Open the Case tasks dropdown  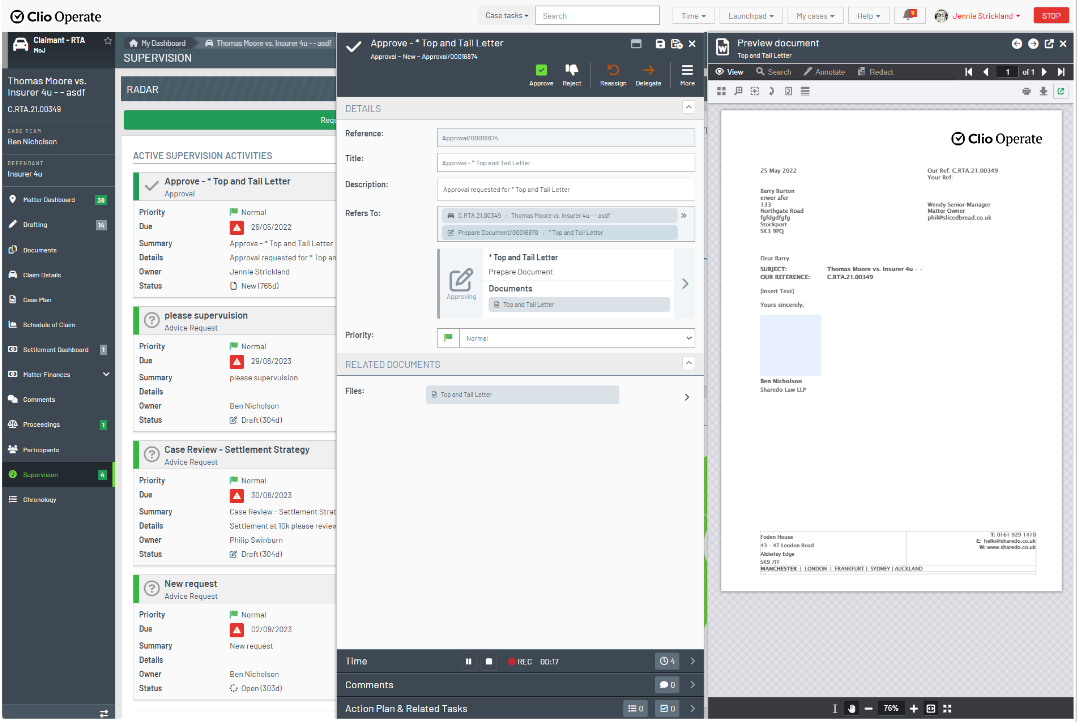click(506, 16)
